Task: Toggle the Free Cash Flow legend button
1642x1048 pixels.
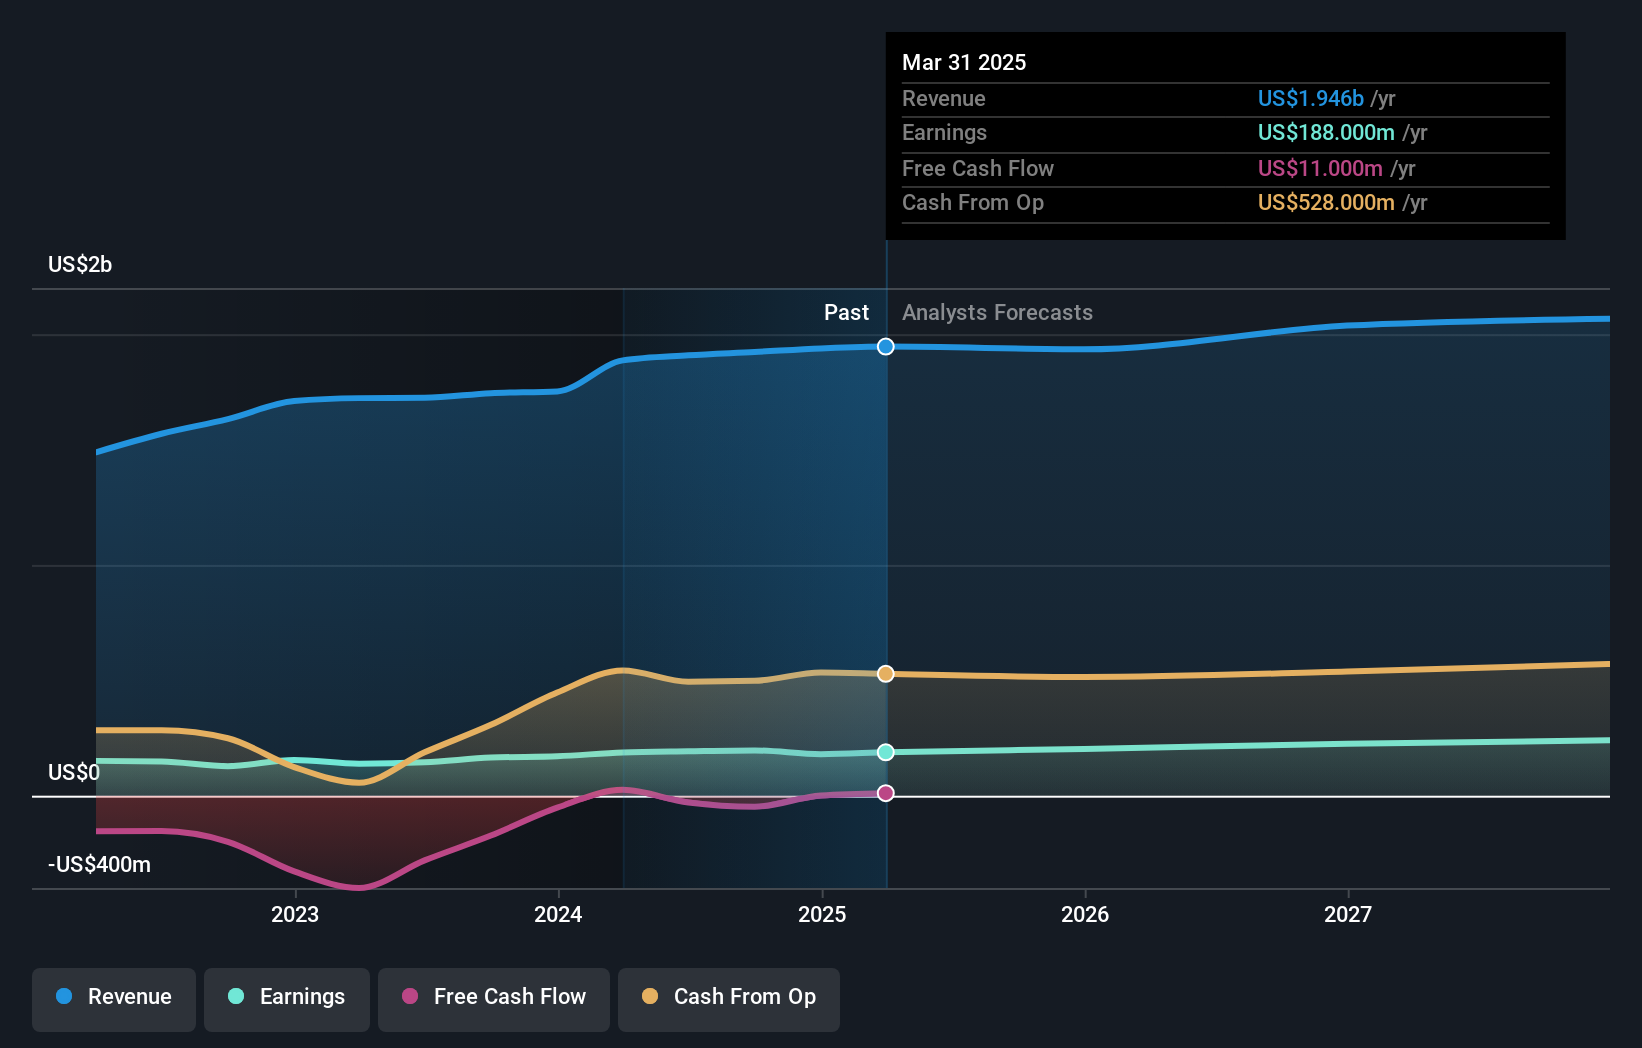Action: coord(494,999)
